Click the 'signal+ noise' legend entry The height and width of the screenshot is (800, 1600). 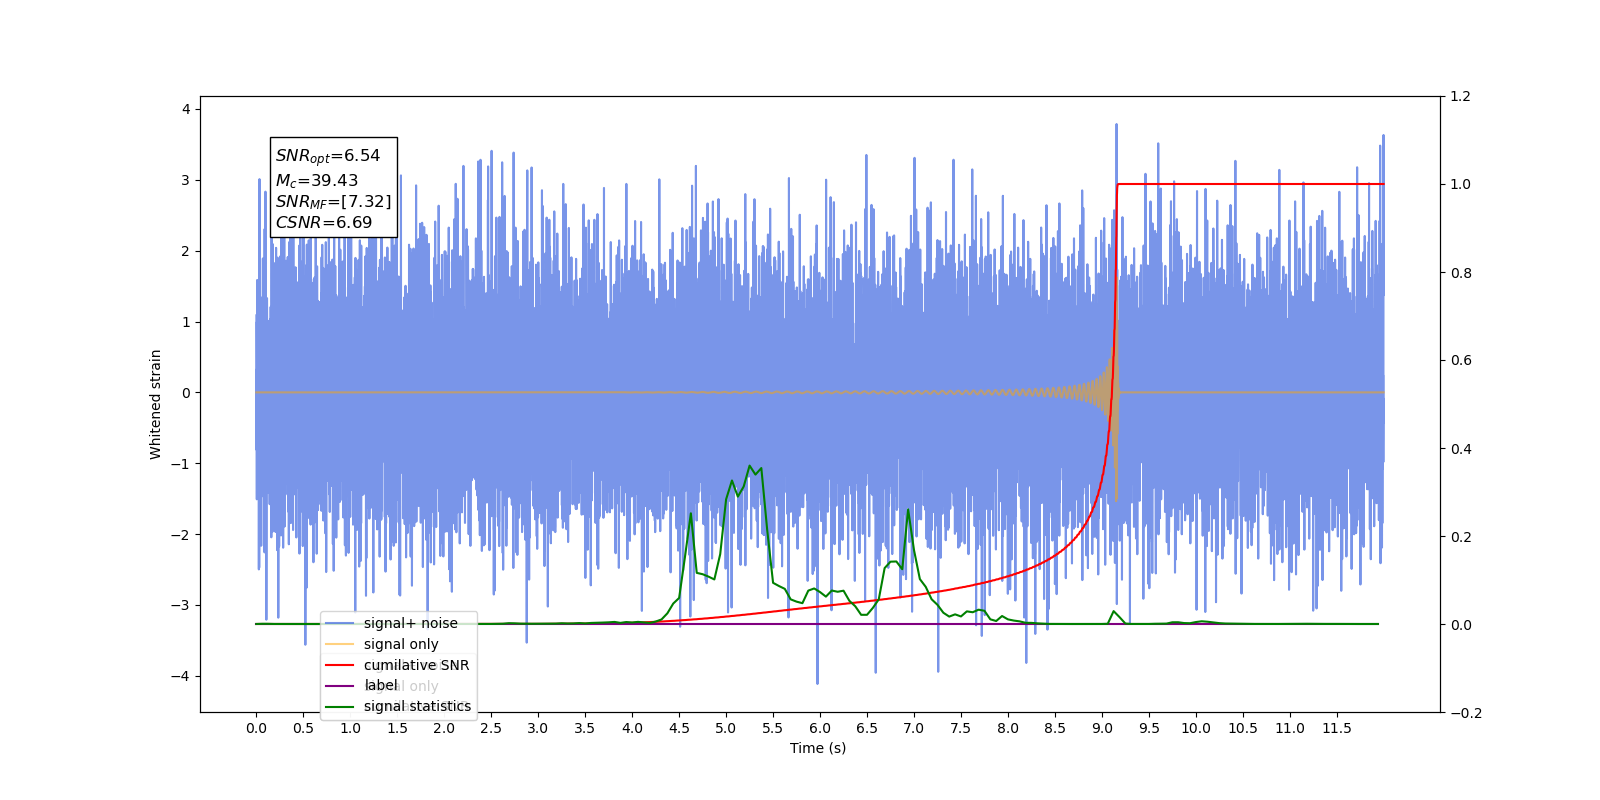point(410,623)
